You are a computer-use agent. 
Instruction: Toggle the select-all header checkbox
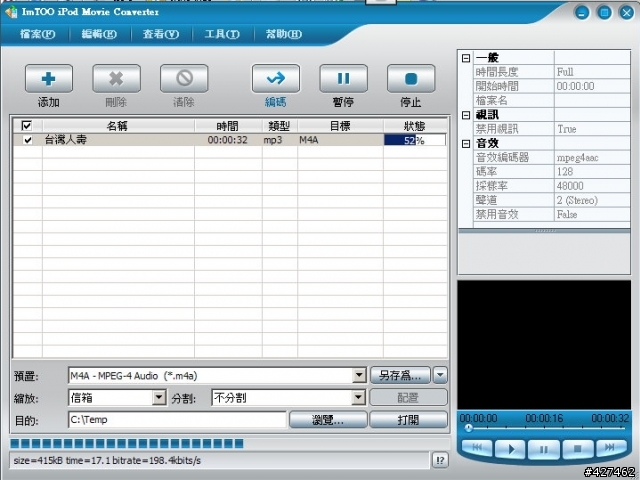27,125
